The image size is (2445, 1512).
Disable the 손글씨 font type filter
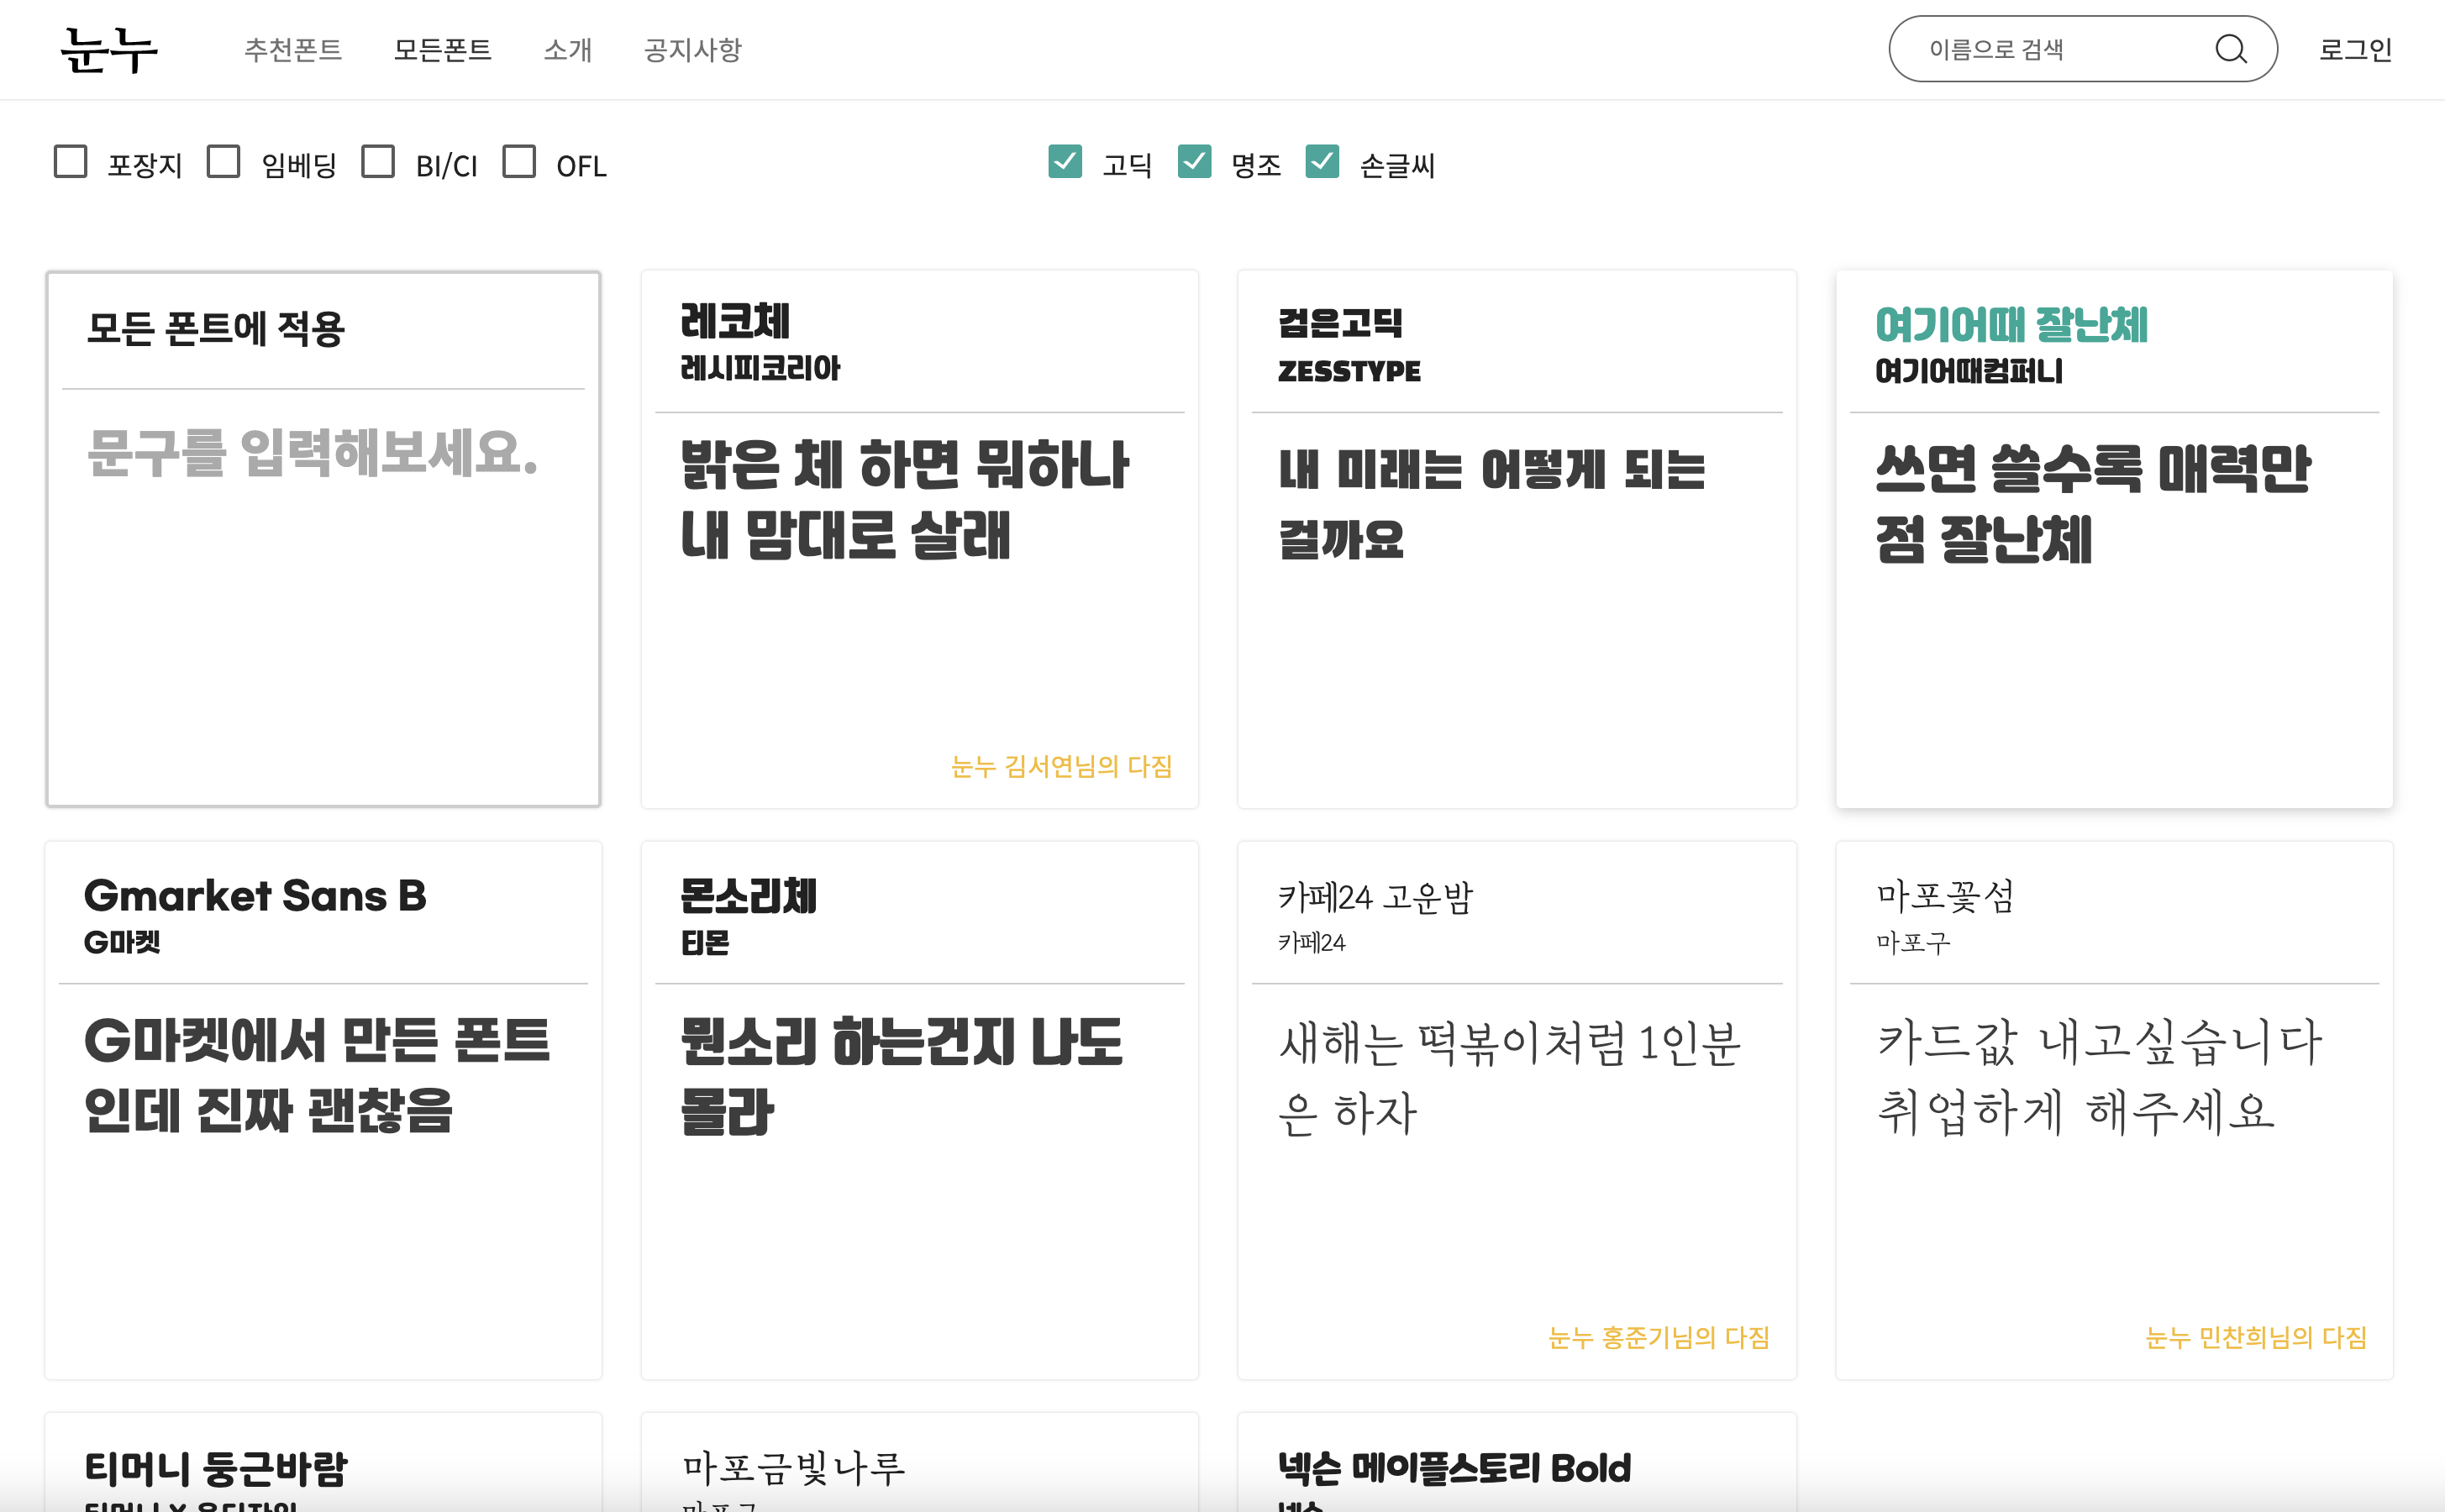(1322, 162)
